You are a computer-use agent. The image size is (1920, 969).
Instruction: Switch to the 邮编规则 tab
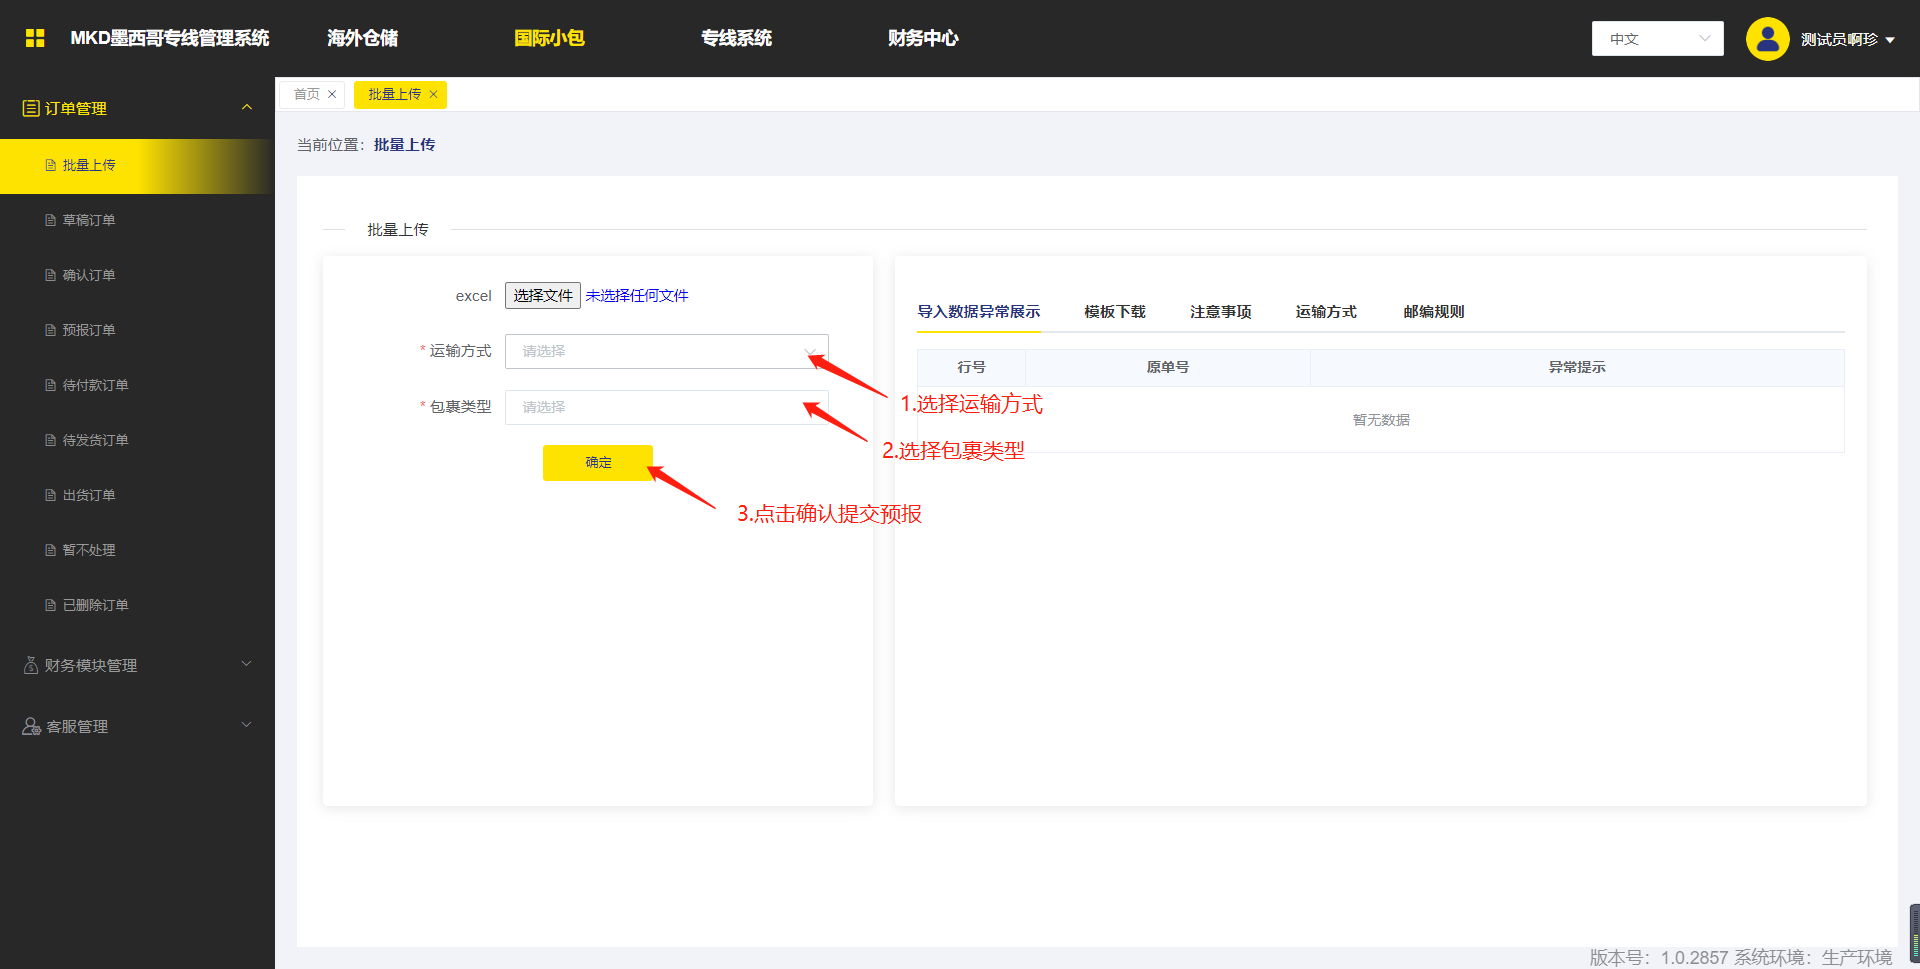1433,312
